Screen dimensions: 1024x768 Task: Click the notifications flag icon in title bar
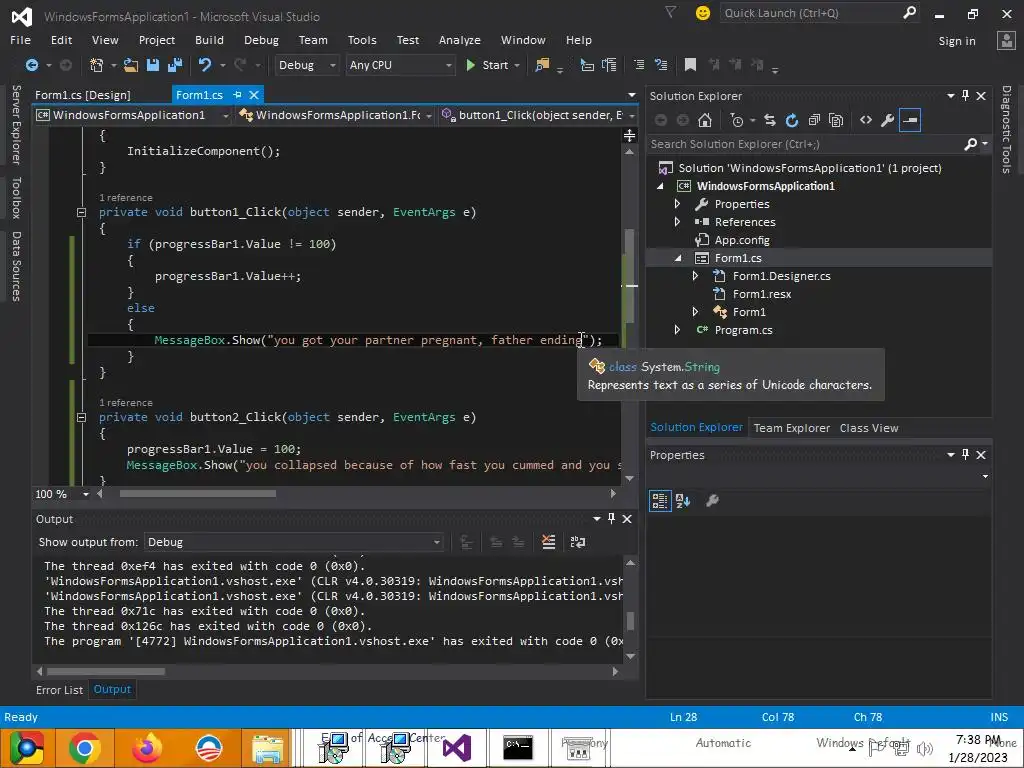[x=670, y=12]
